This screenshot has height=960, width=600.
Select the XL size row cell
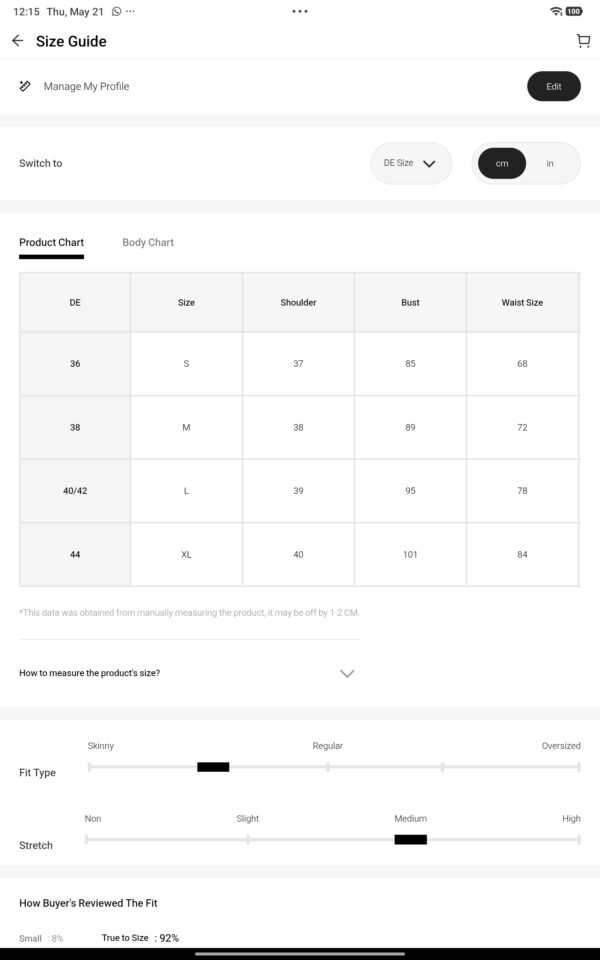[x=186, y=555]
